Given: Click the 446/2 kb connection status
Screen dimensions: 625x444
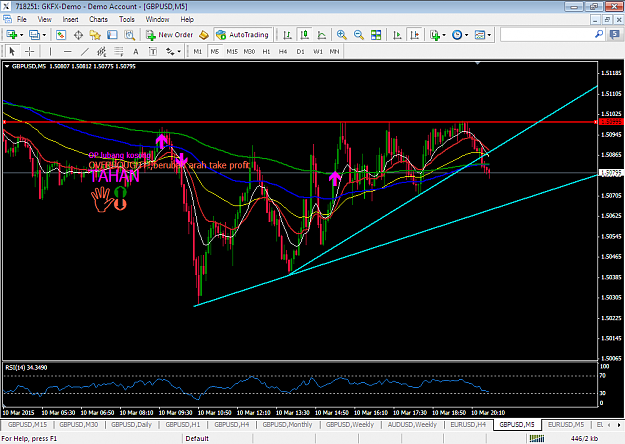Looking at the screenshot, I should tap(584, 438).
